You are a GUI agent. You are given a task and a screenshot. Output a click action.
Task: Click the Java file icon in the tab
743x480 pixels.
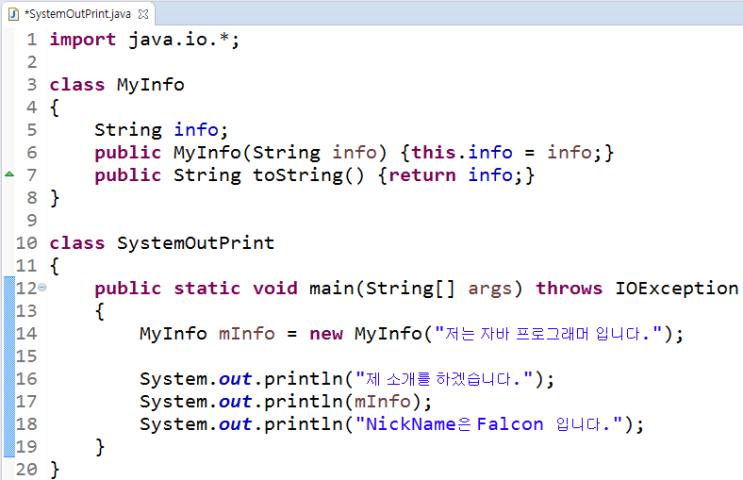pyautogui.click(x=13, y=13)
